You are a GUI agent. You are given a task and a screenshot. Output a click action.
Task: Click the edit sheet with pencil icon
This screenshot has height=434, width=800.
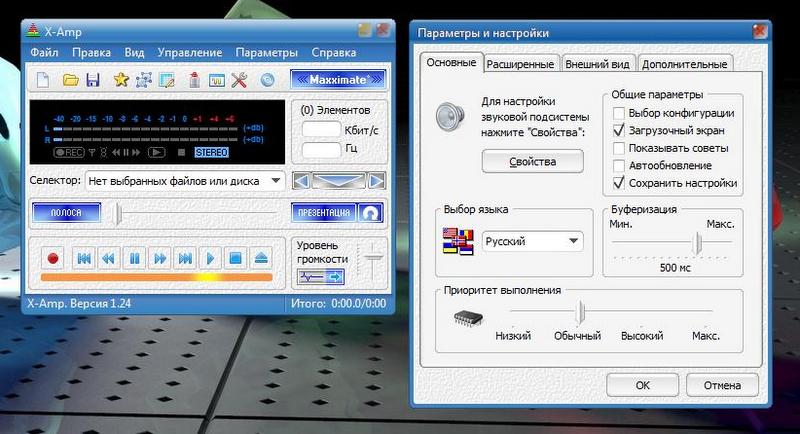tap(167, 80)
